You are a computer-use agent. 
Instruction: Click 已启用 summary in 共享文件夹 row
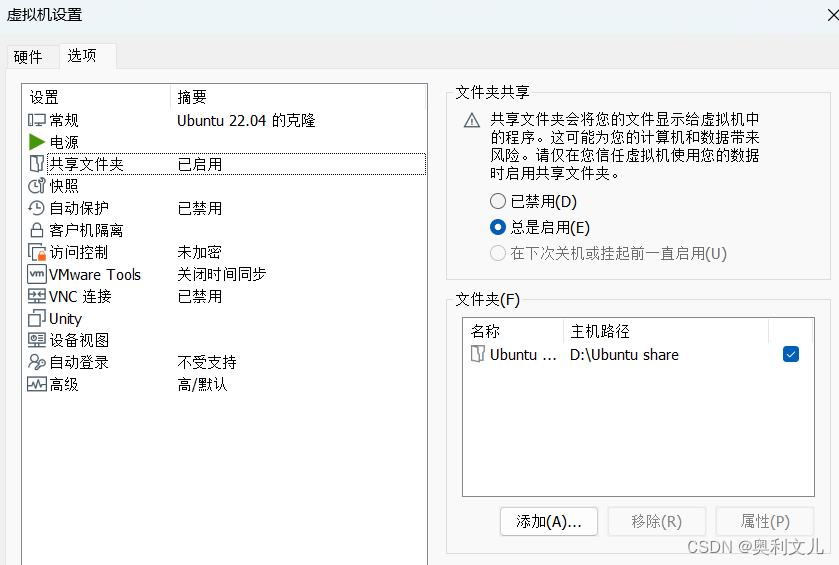[x=200, y=164]
